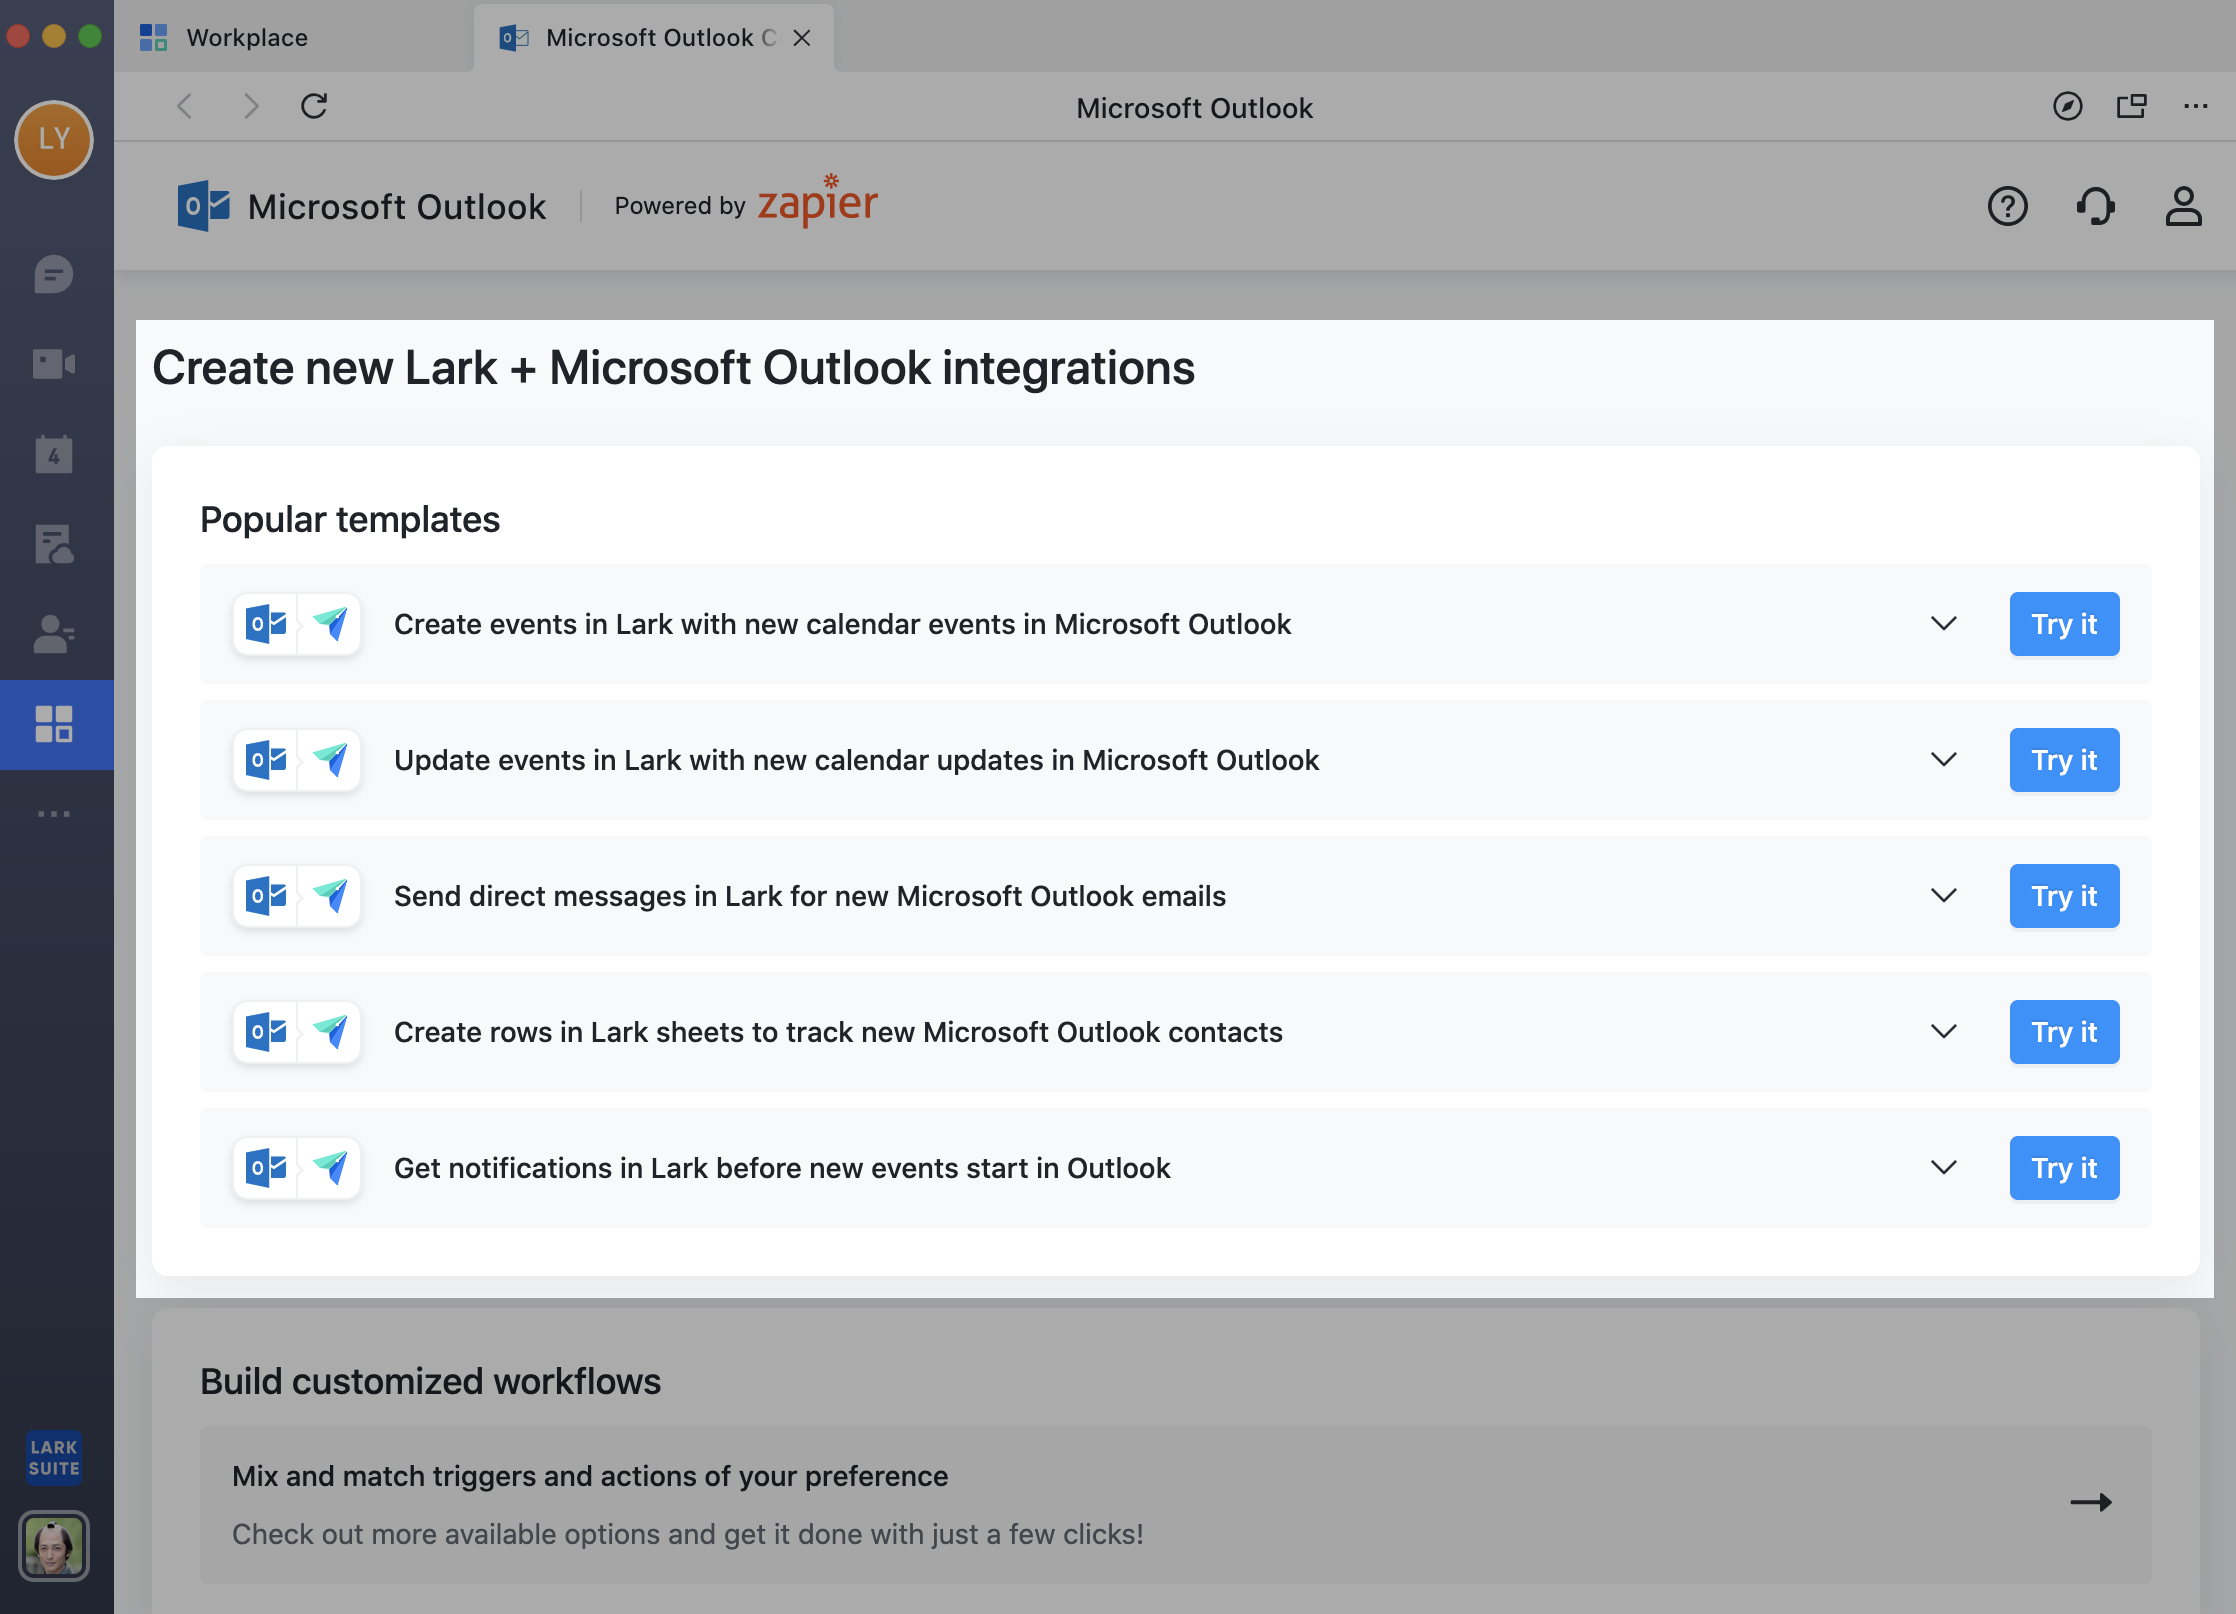This screenshot has height=1614, width=2236.
Task: Click the help question mark icon
Action: click(x=2009, y=207)
